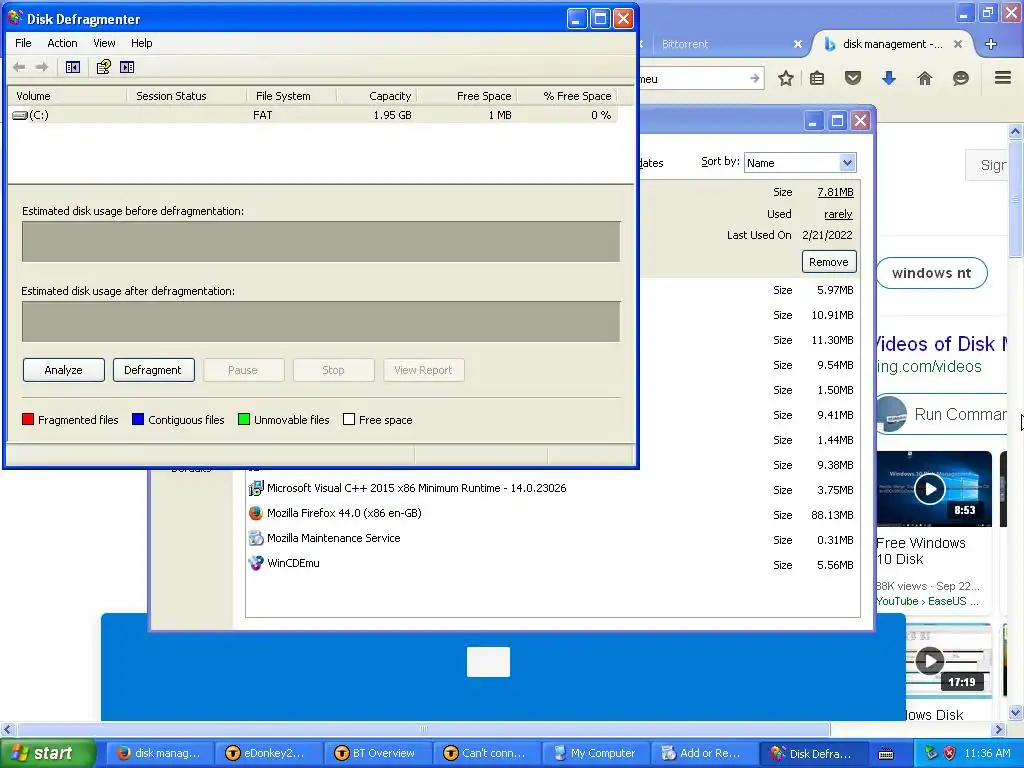The width and height of the screenshot is (1024, 768).
Task: Click the windows nt search suggestion
Action: click(931, 273)
